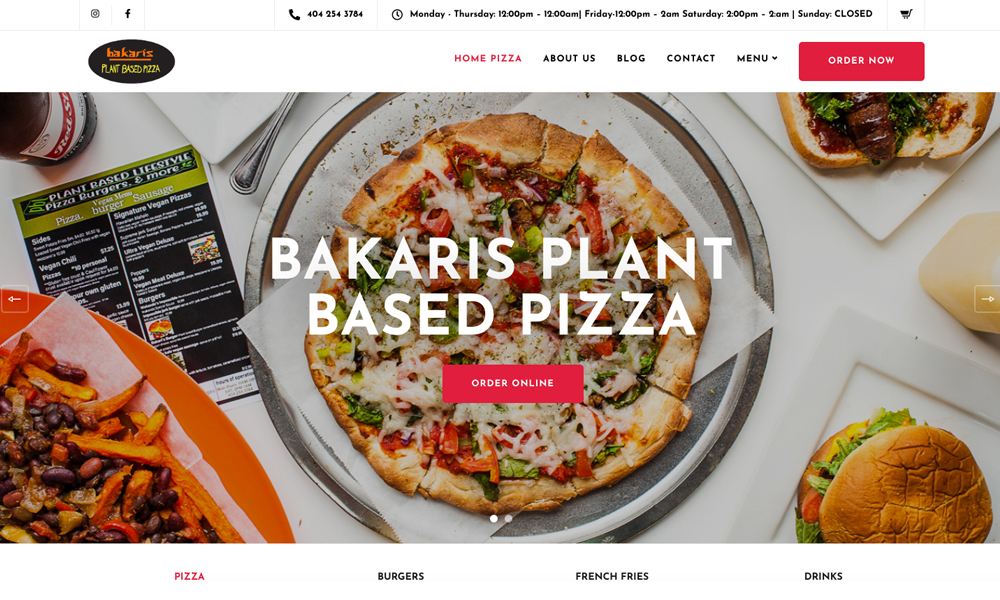This screenshot has height=600, width=1000.
Task: Call the 404 254 3784 phone link
Action: click(335, 14)
